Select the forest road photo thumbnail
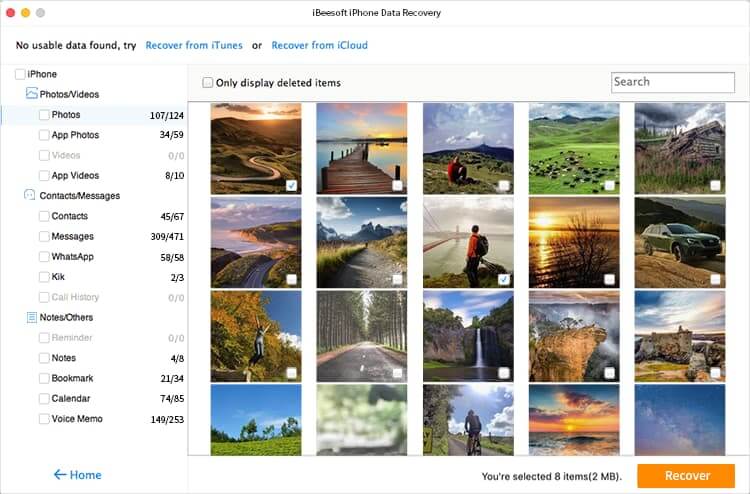 362,335
